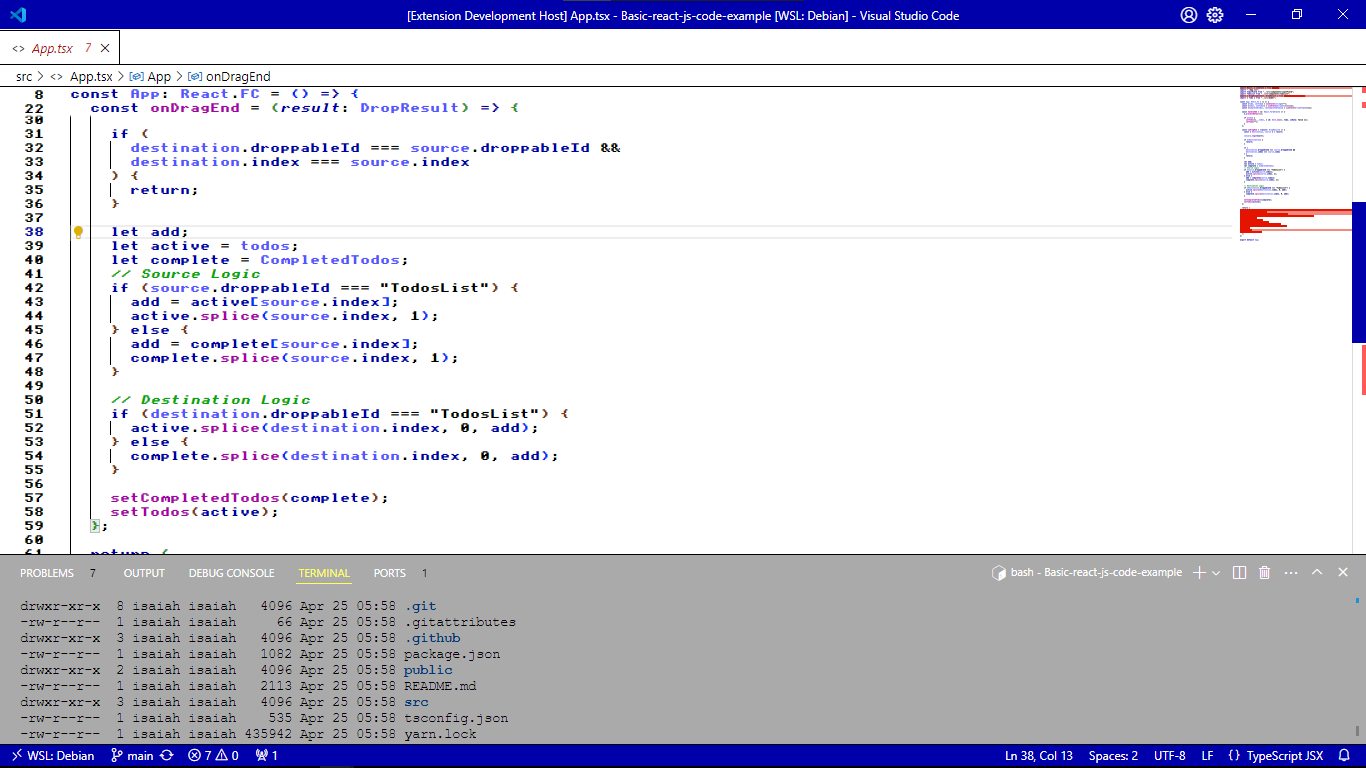Synchronize changes with the sync icon

[x=167, y=756]
